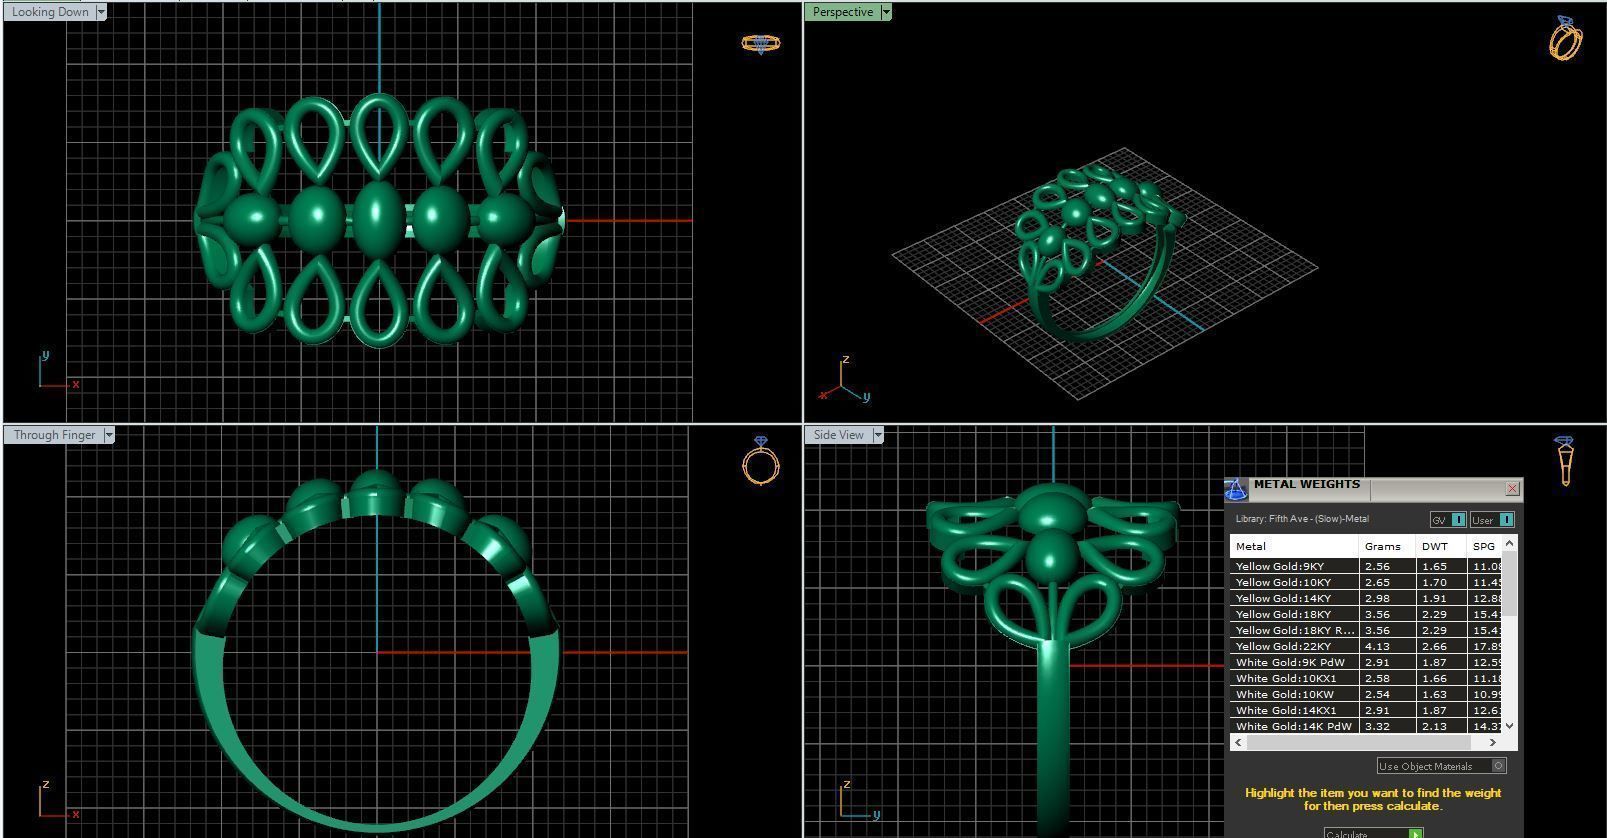The width and height of the screenshot is (1607, 838).
Task: Select the Through Finger viewport label
Action: click(x=54, y=435)
